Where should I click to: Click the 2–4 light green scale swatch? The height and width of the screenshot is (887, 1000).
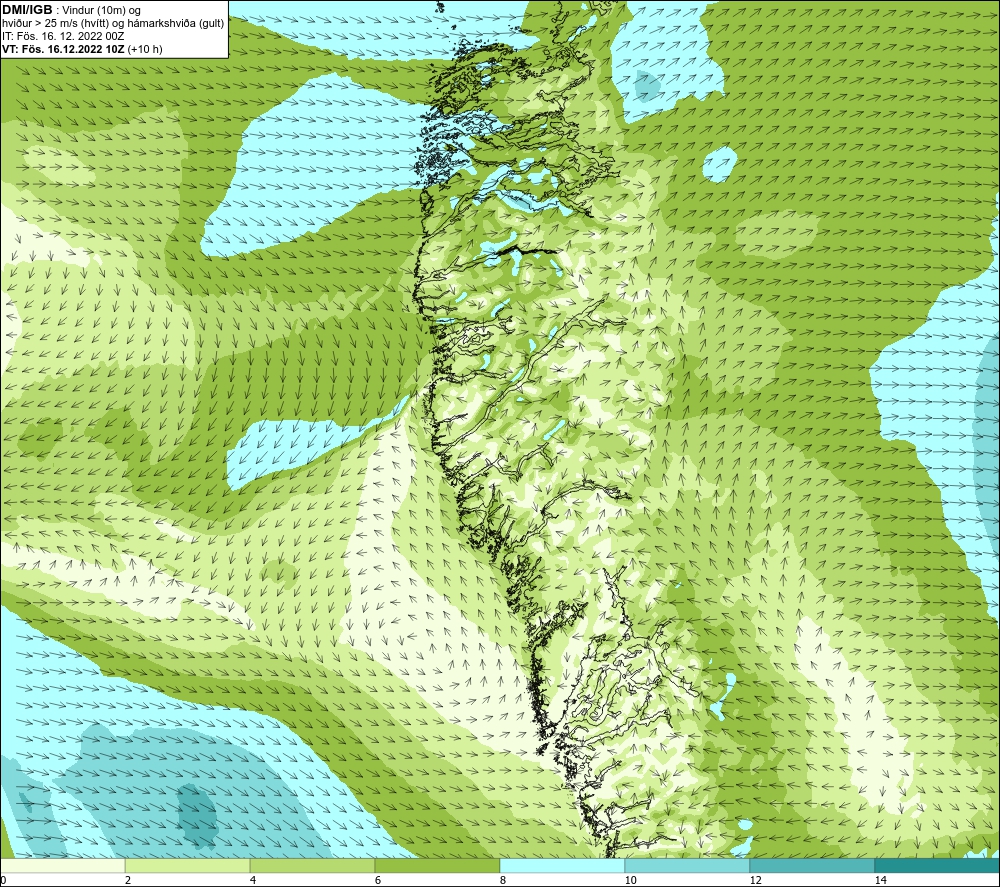(x=188, y=865)
